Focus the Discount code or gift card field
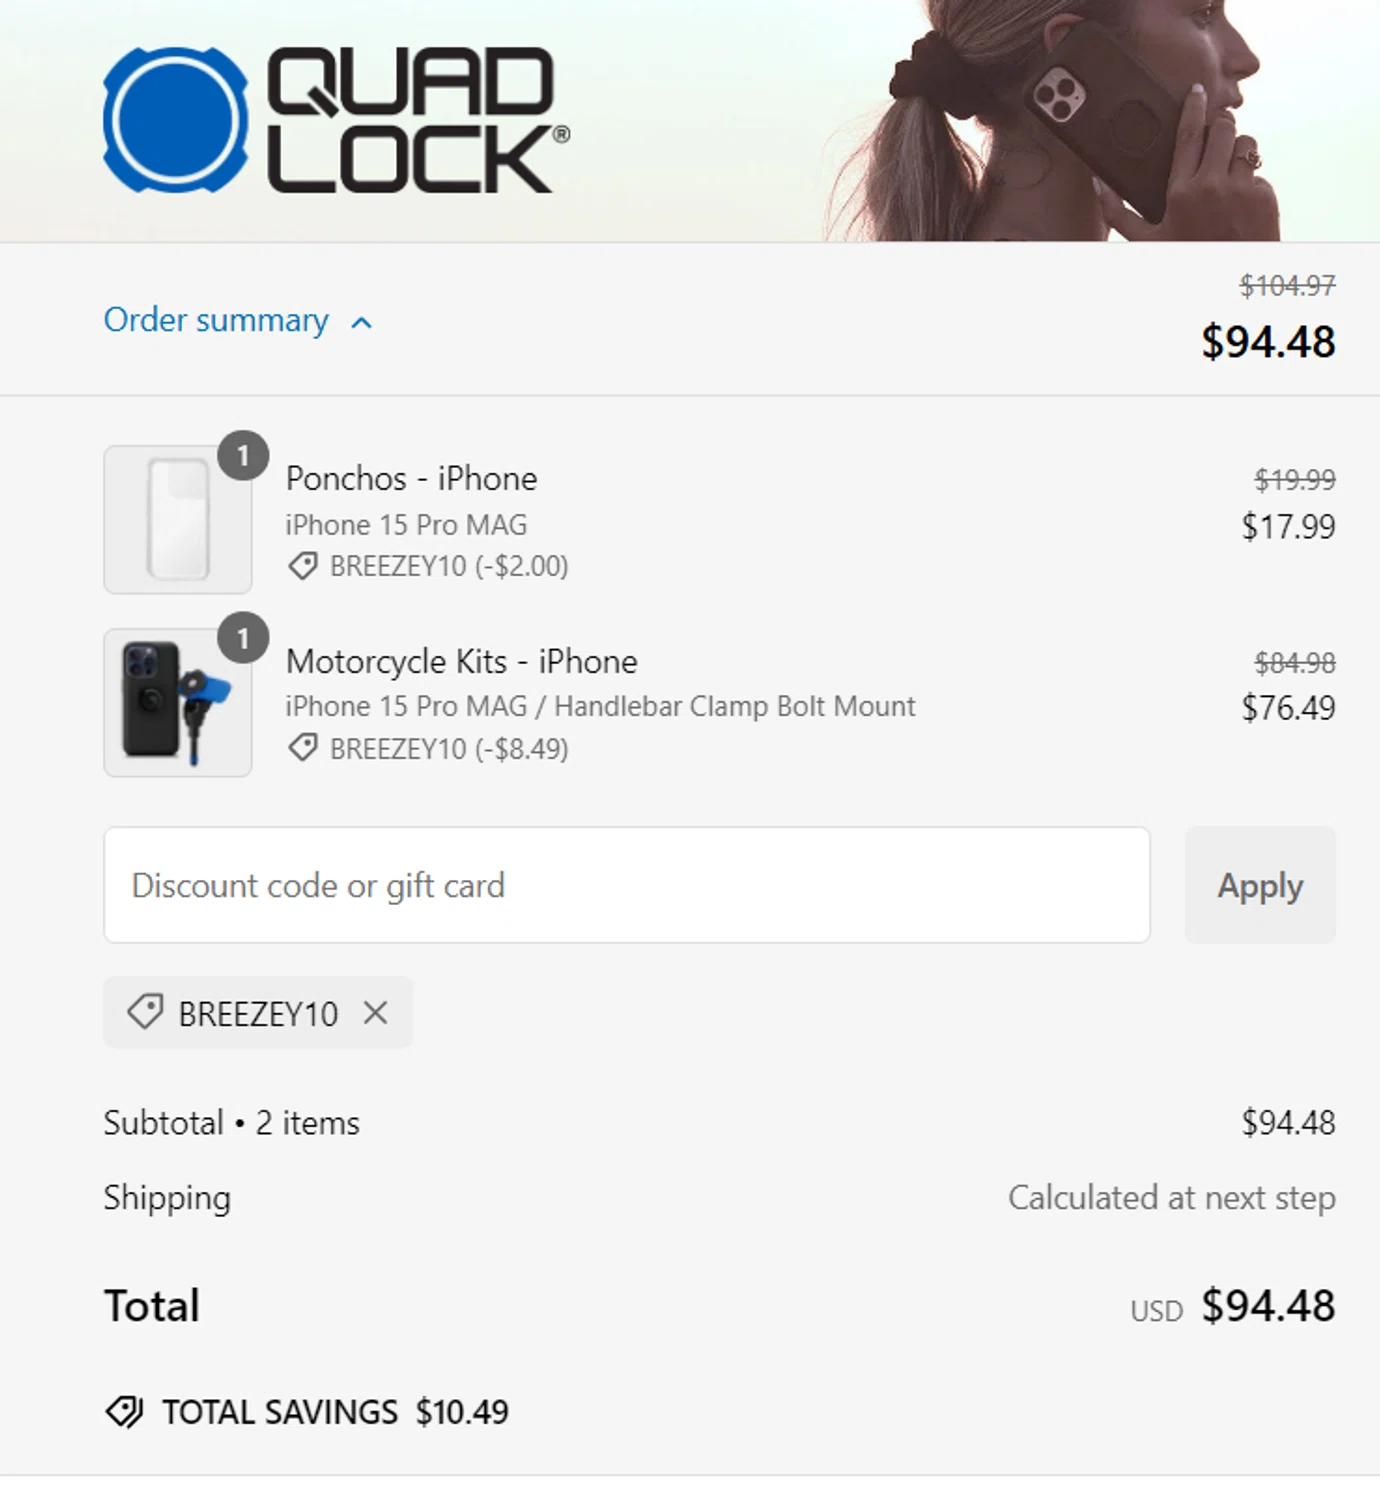The height and width of the screenshot is (1500, 1380). pos(626,885)
